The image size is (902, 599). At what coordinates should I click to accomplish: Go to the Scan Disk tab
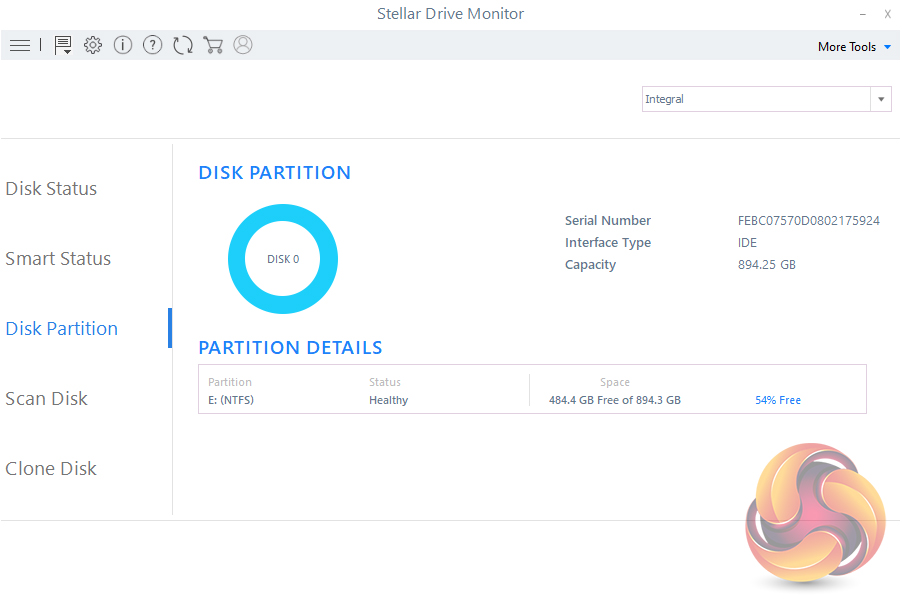click(x=47, y=399)
